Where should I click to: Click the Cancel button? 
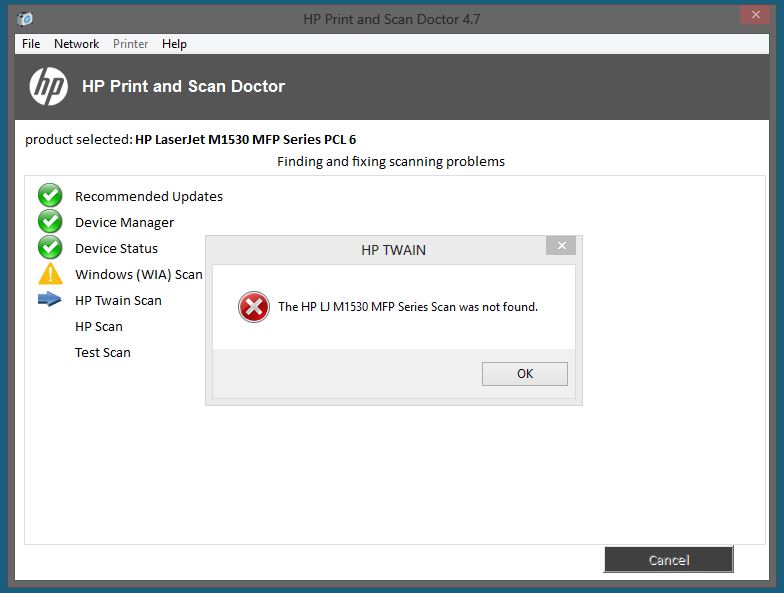pyautogui.click(x=669, y=560)
